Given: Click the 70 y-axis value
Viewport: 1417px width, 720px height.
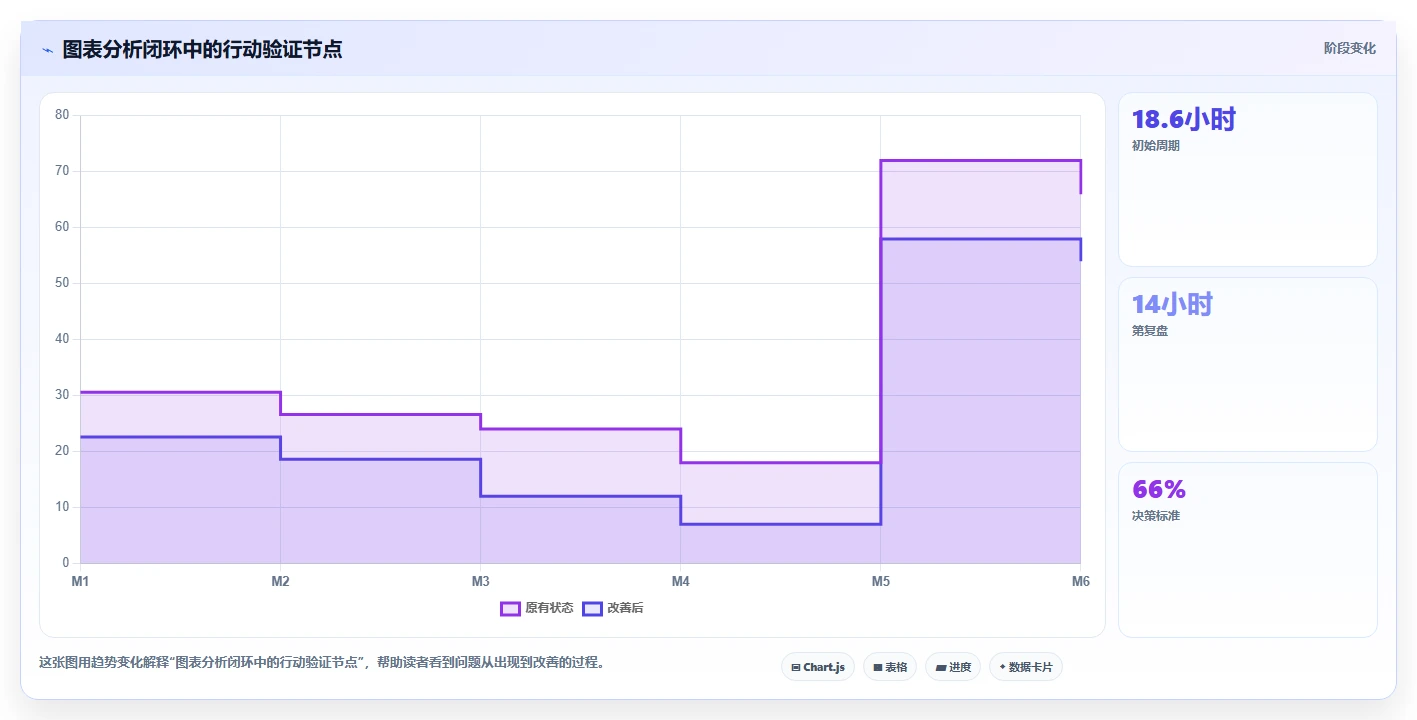Looking at the screenshot, I should pos(62,171).
